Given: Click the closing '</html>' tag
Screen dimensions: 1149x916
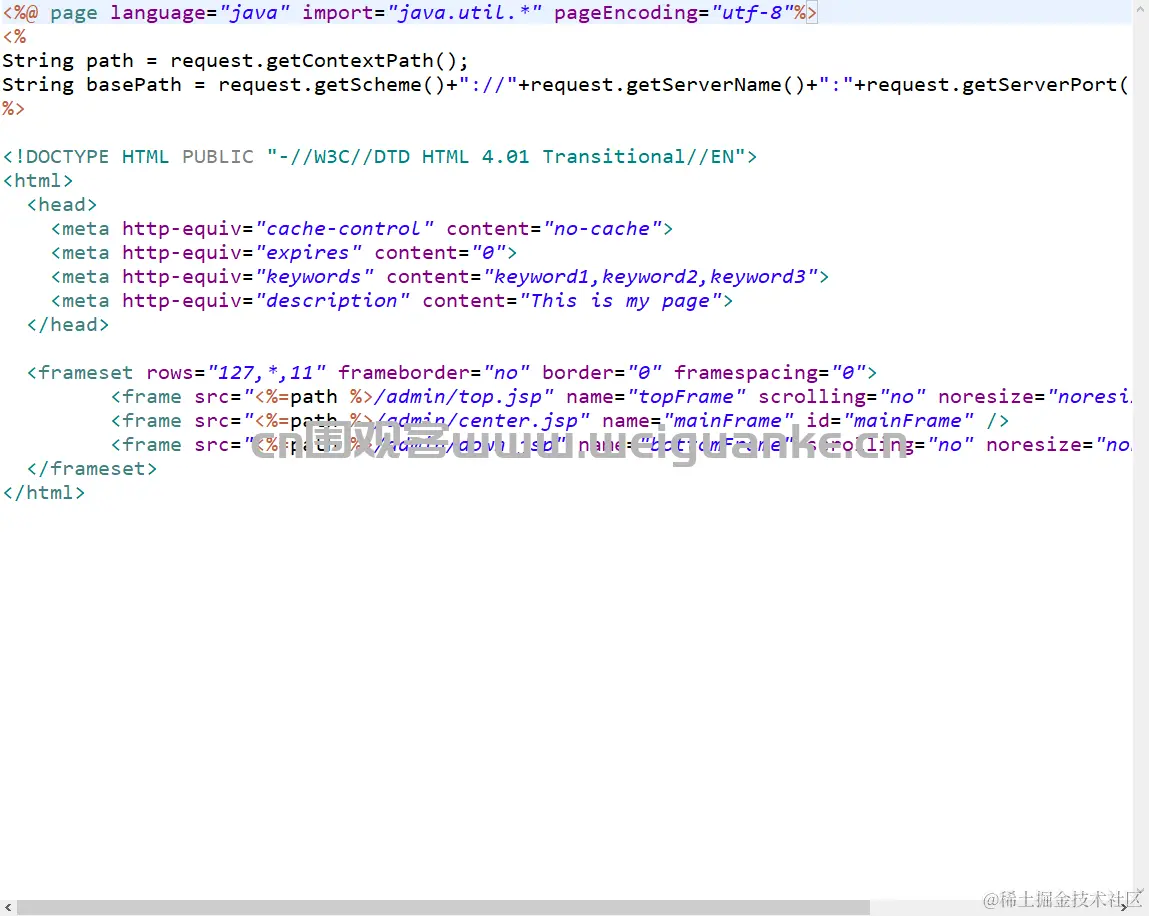Looking at the screenshot, I should click(44, 493).
